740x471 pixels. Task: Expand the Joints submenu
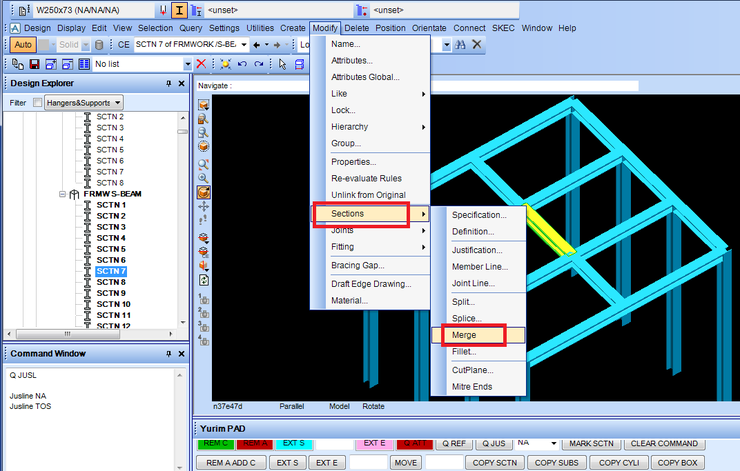[x=370, y=230]
